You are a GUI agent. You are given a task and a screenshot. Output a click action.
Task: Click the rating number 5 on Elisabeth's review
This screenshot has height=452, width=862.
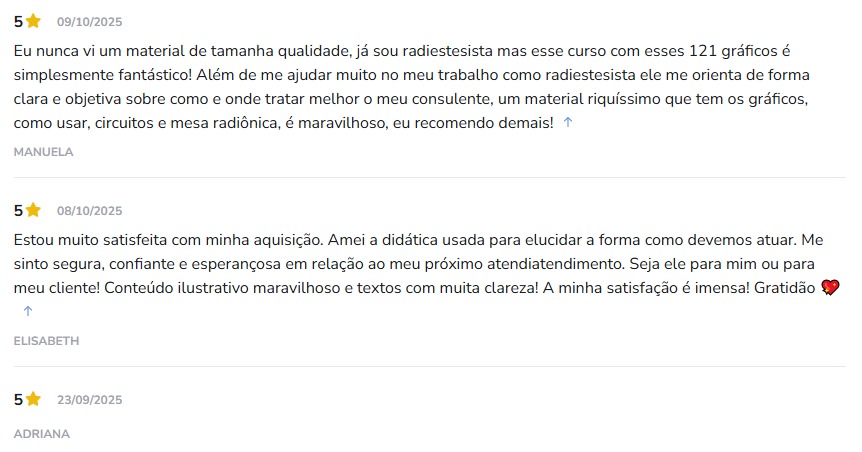[18, 210]
